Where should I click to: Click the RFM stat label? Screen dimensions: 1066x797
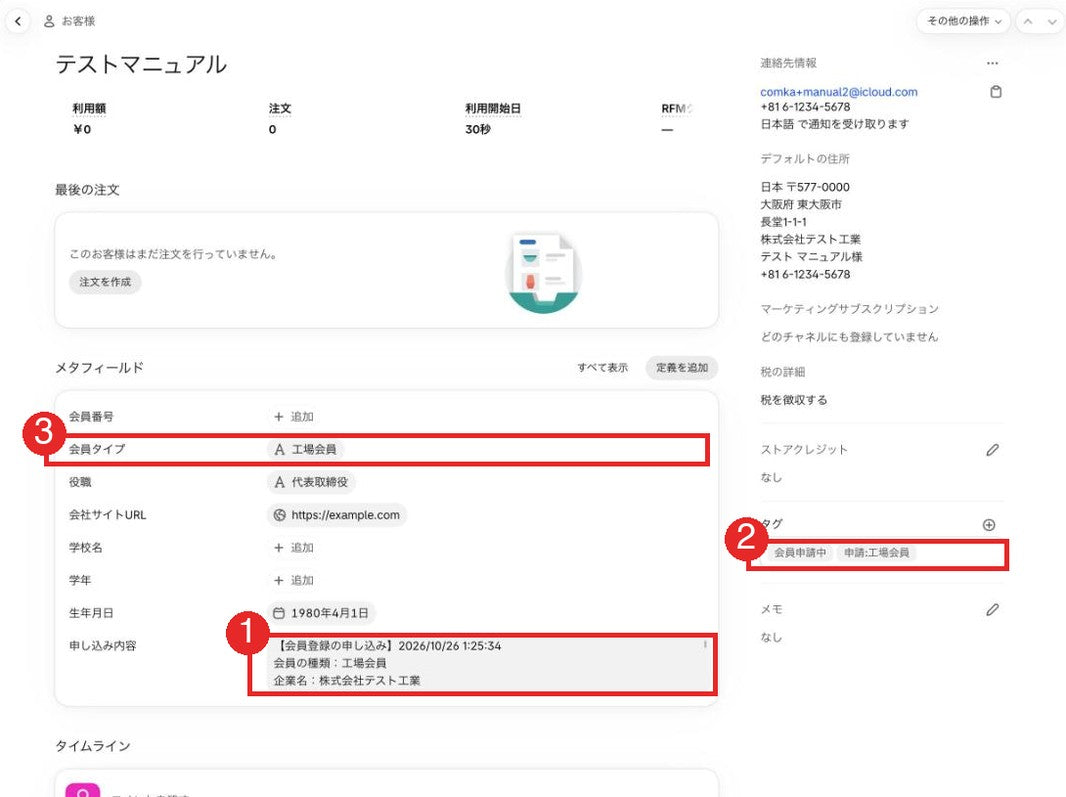tap(675, 108)
